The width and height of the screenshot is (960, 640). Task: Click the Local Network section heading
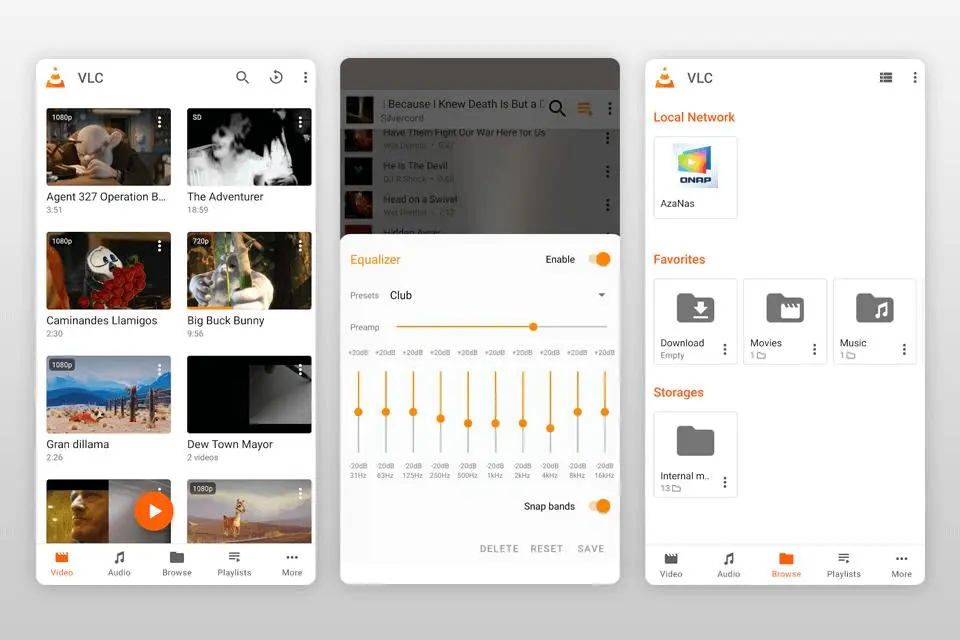pyautogui.click(x=694, y=117)
